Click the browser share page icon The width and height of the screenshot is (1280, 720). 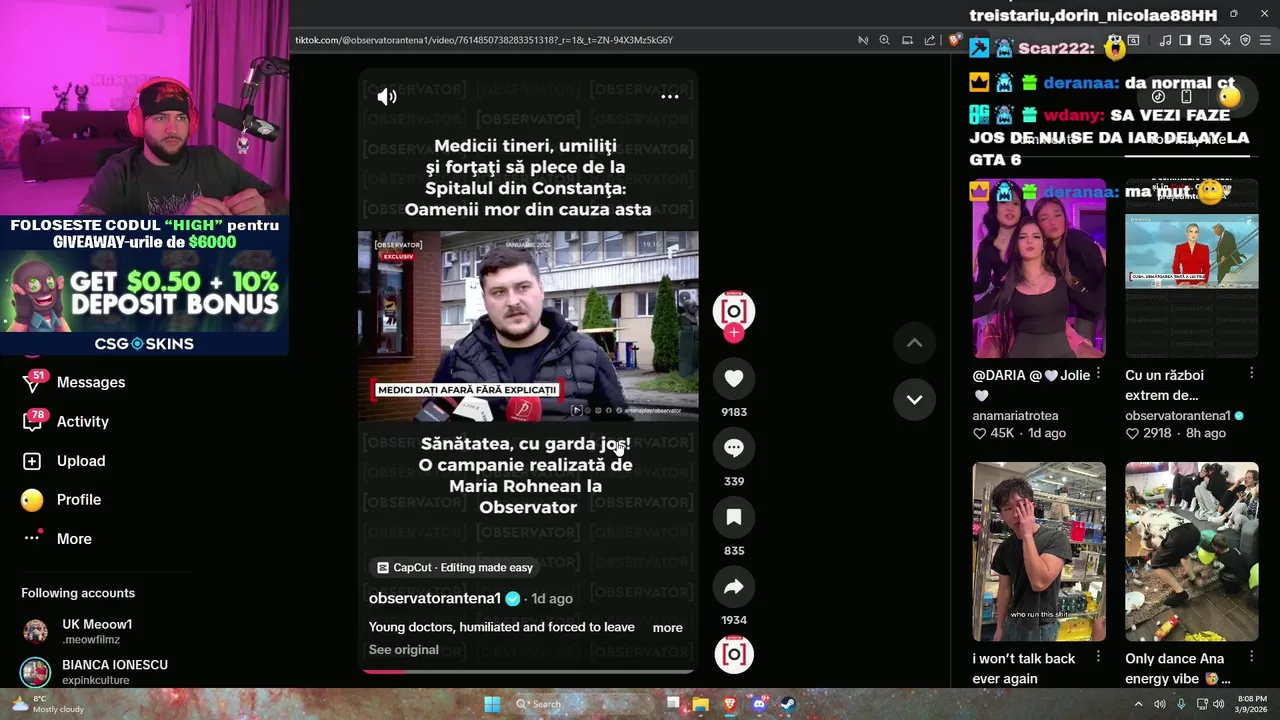[x=930, y=40]
